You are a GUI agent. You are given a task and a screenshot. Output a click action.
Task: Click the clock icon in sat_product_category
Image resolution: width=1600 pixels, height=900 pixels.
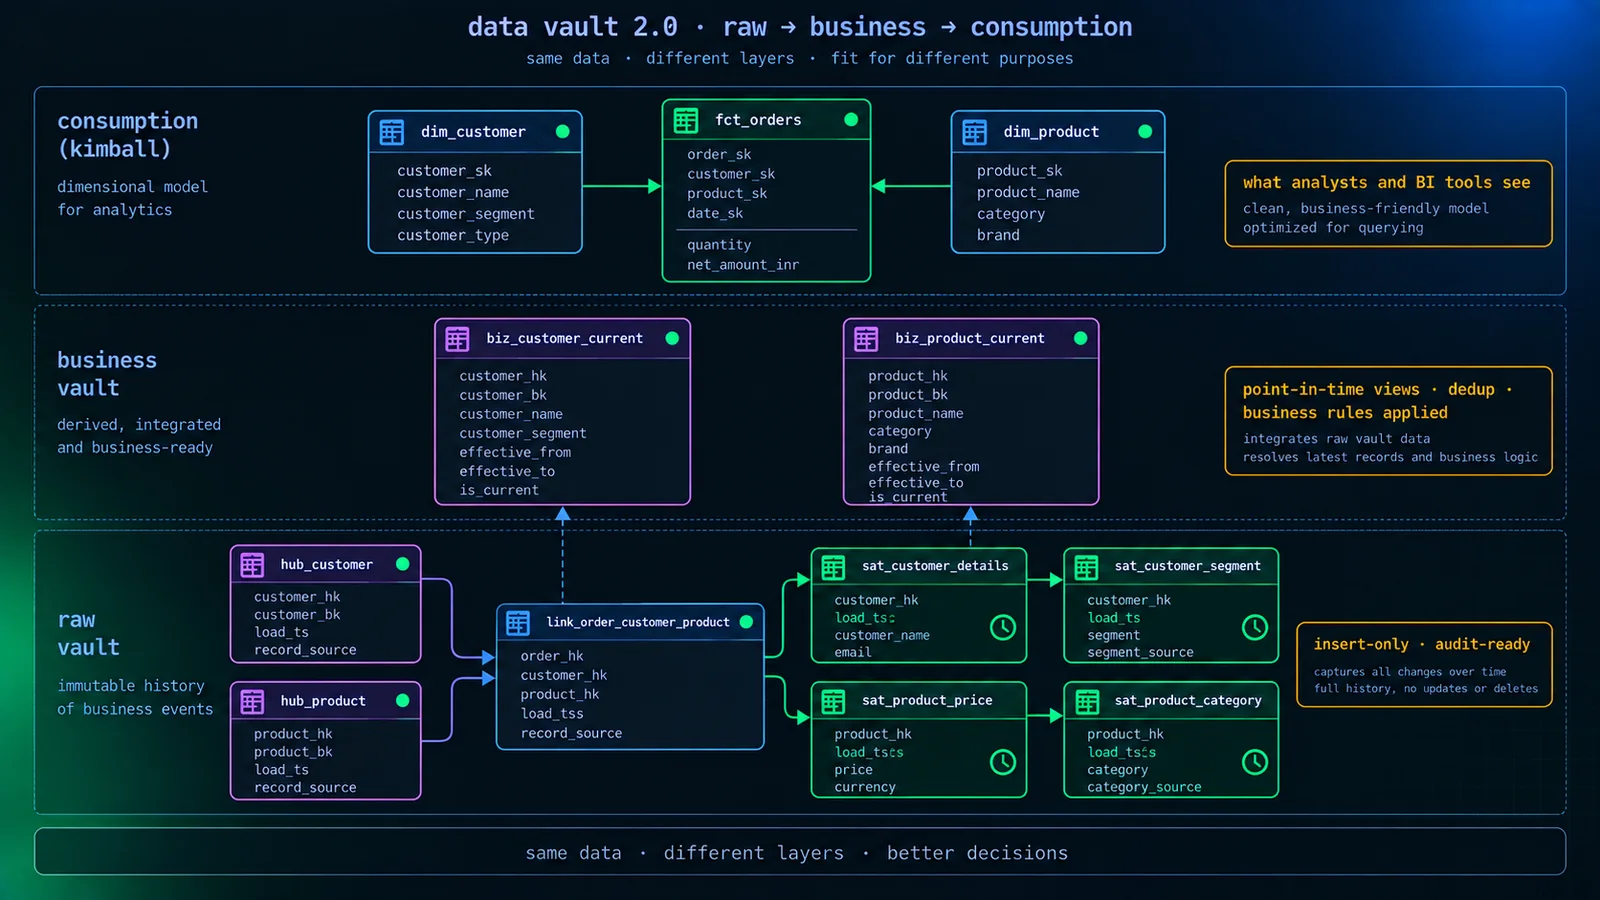click(1255, 762)
